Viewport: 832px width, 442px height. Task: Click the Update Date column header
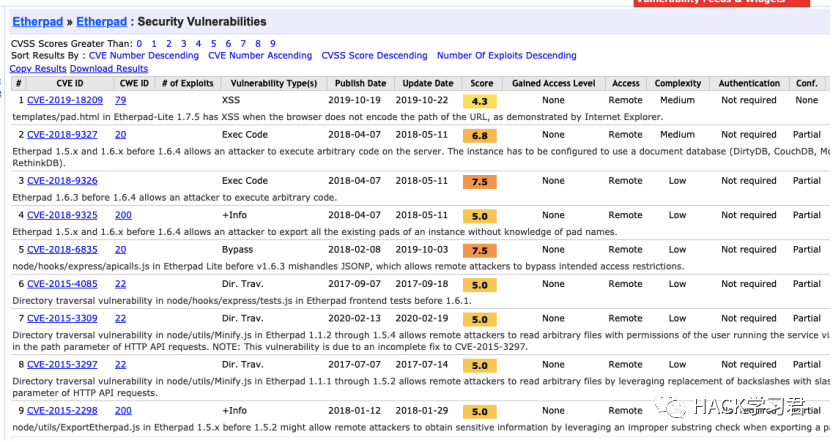click(428, 83)
